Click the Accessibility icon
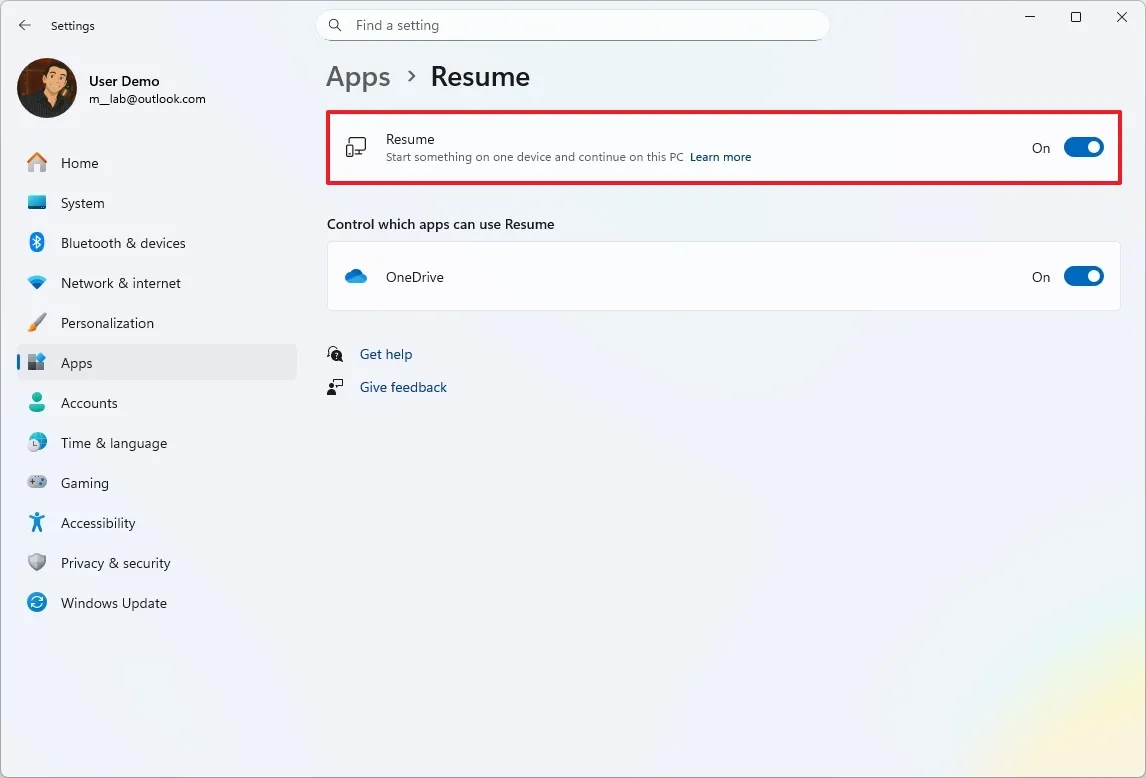1146x778 pixels. pos(37,523)
